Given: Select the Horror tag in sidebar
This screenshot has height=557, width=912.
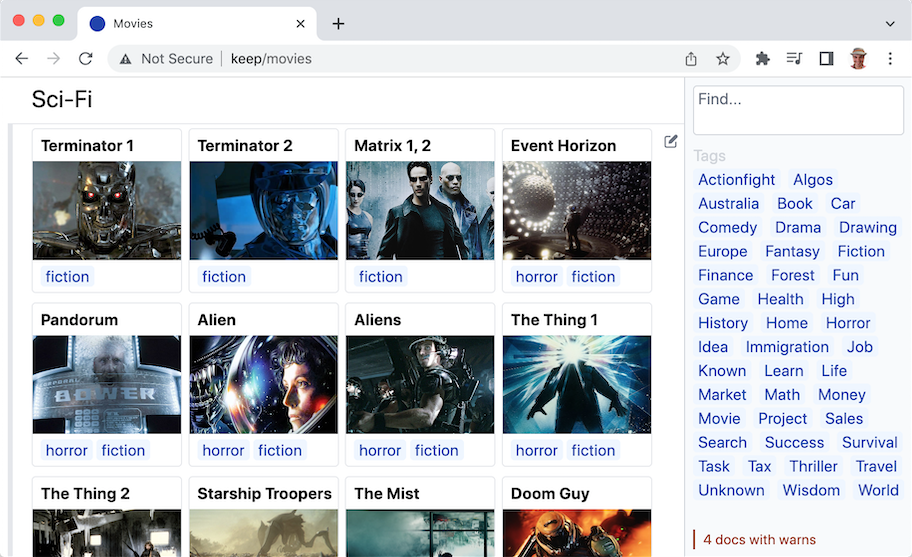Looking at the screenshot, I should (x=848, y=323).
